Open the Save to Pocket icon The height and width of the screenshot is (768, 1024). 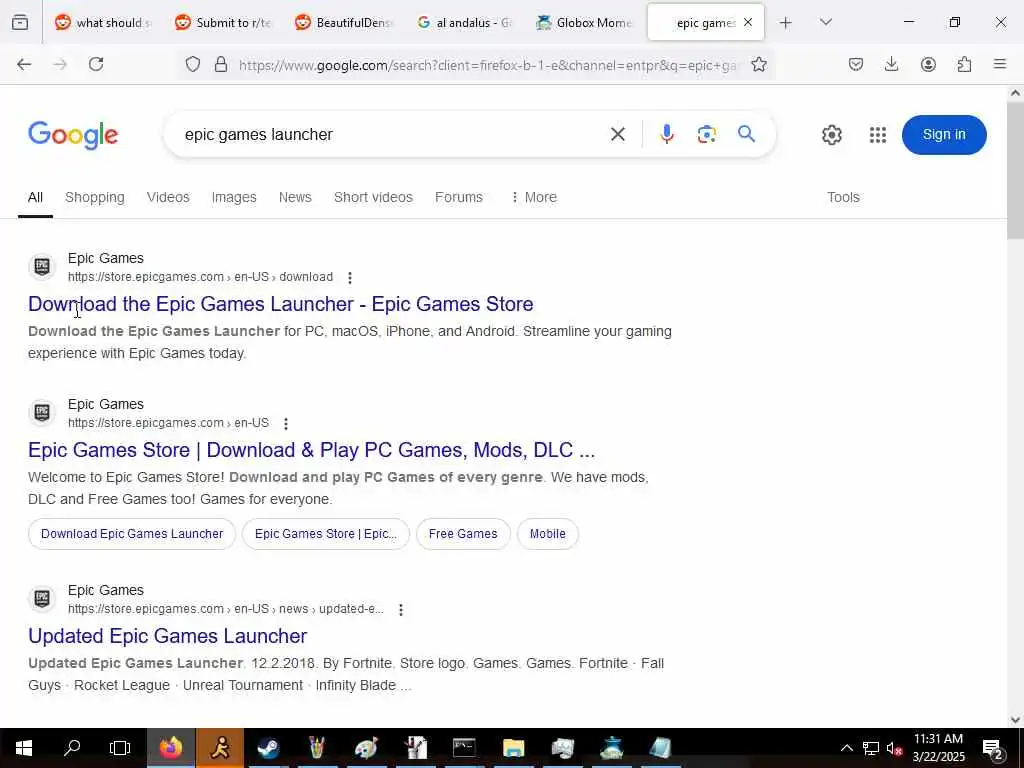(856, 64)
